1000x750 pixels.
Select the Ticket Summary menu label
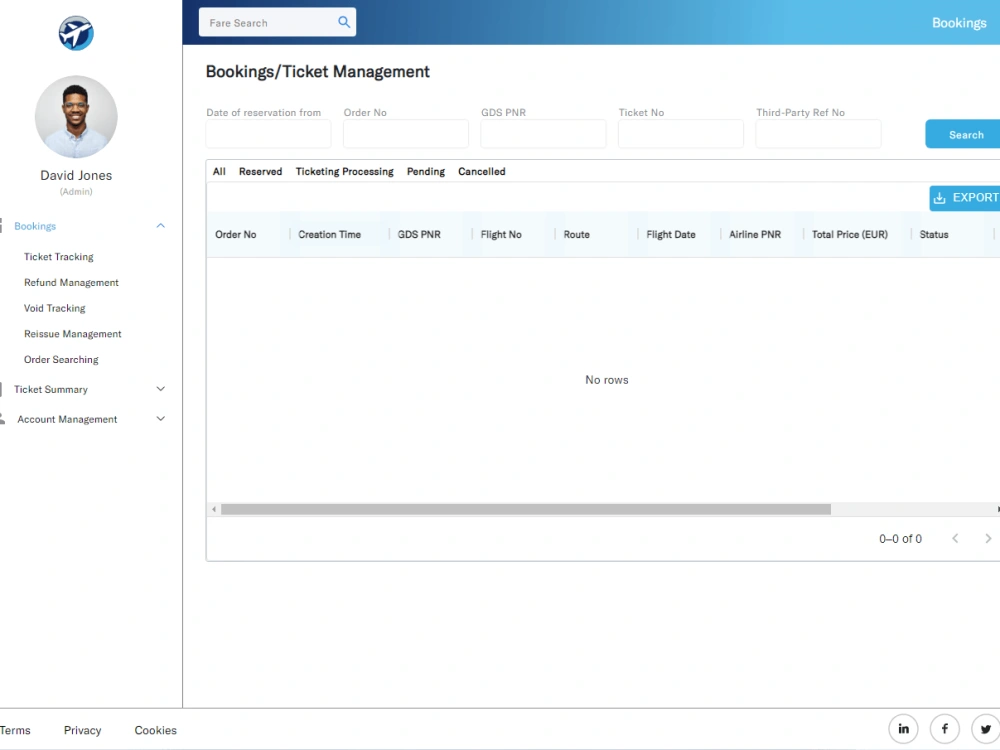pyautogui.click(x=51, y=389)
